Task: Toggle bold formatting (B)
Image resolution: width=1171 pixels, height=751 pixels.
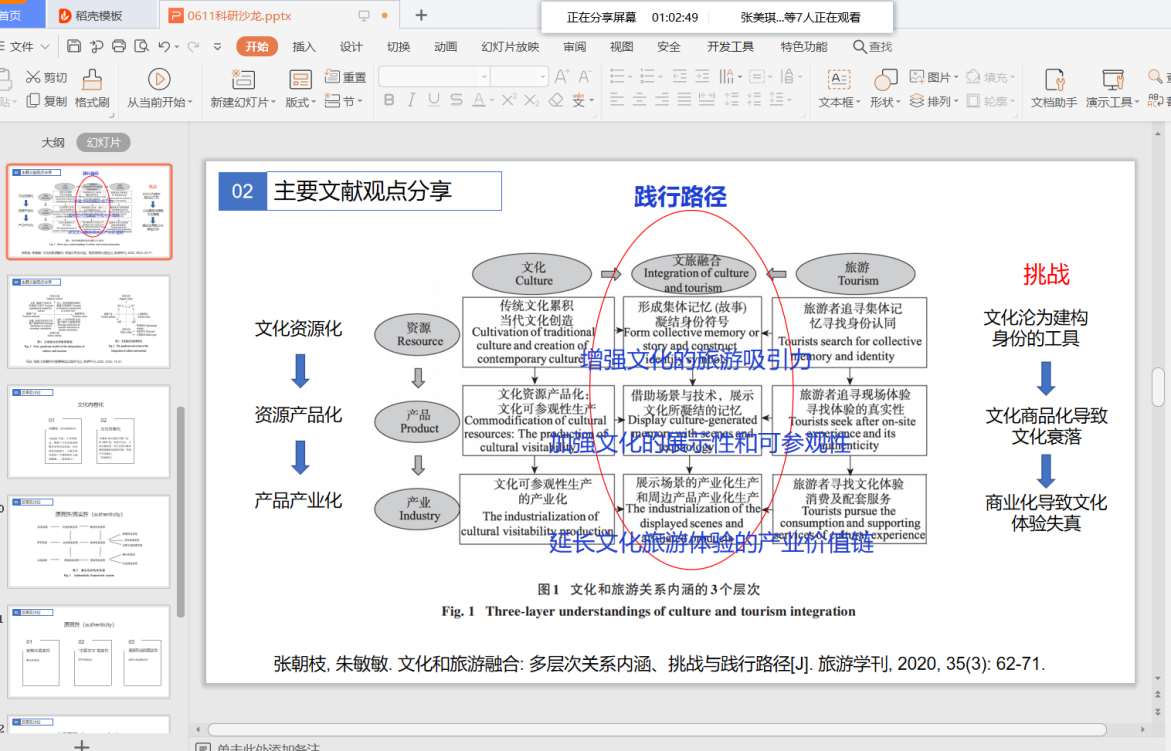Action: tap(389, 100)
